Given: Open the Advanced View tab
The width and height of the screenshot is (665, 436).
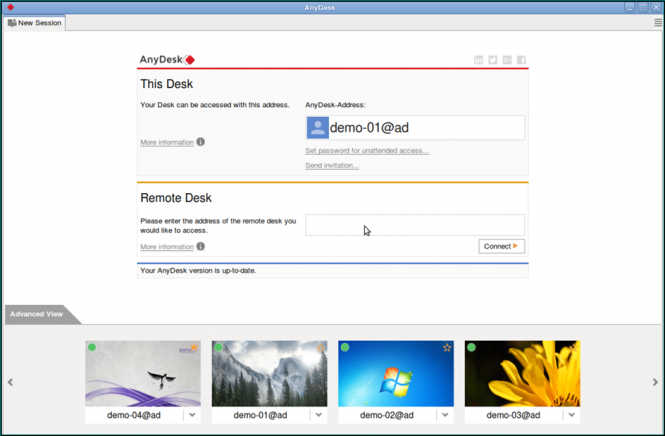Looking at the screenshot, I should pyautogui.click(x=35, y=314).
